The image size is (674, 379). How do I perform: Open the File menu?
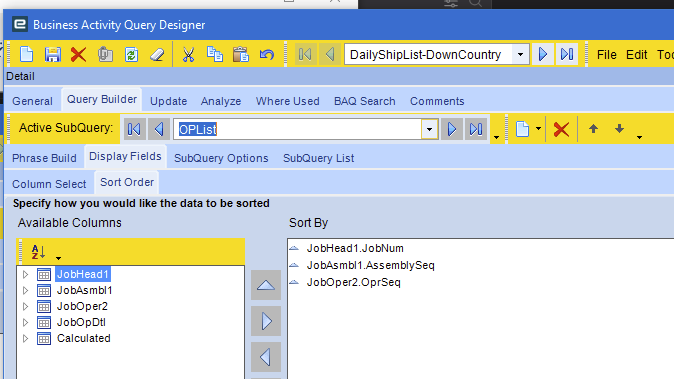(x=607, y=55)
